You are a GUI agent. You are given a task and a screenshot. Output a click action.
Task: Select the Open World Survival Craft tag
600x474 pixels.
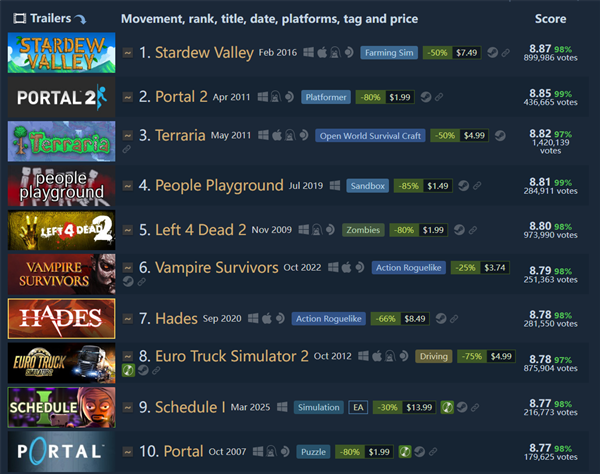click(370, 136)
